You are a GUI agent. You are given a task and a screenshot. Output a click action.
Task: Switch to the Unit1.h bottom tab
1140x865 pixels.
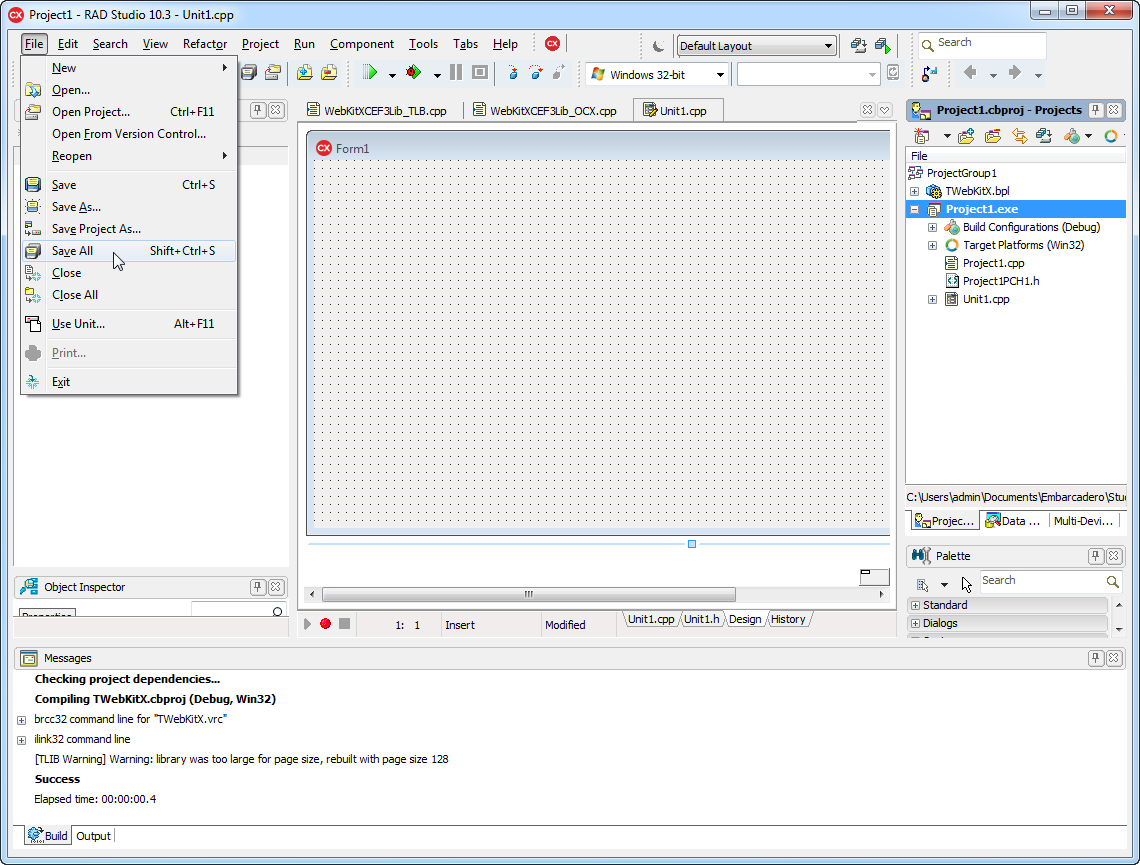click(702, 619)
